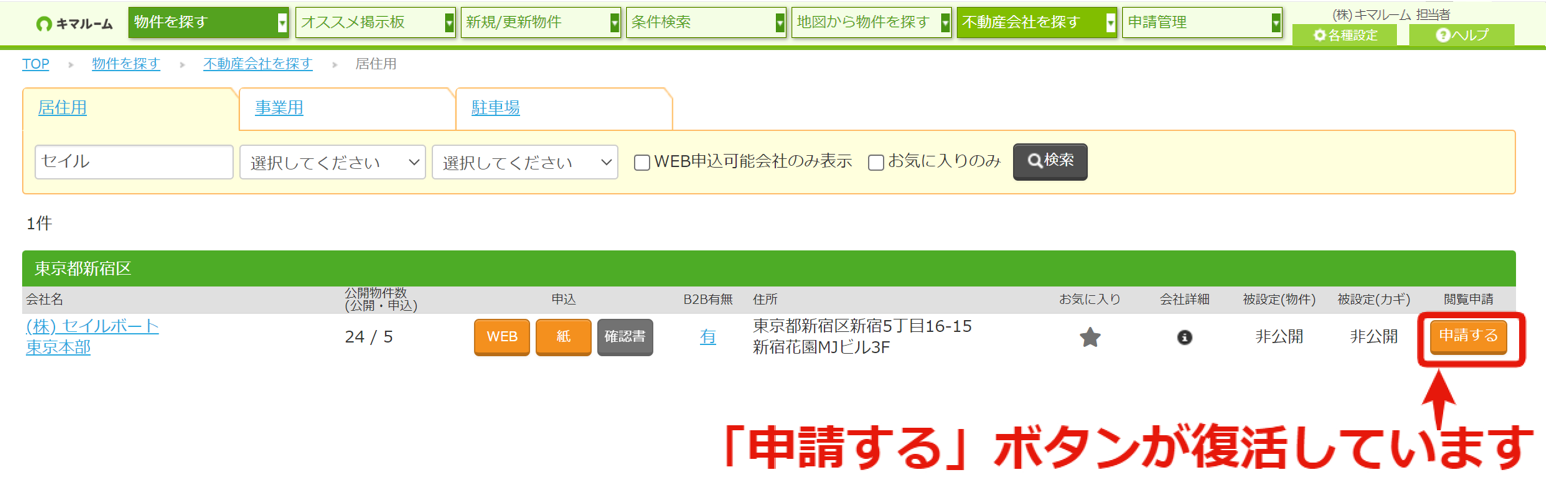Screen dimensions: 1546x484
Task: Open ヘルプ help page
Action: tap(1461, 35)
